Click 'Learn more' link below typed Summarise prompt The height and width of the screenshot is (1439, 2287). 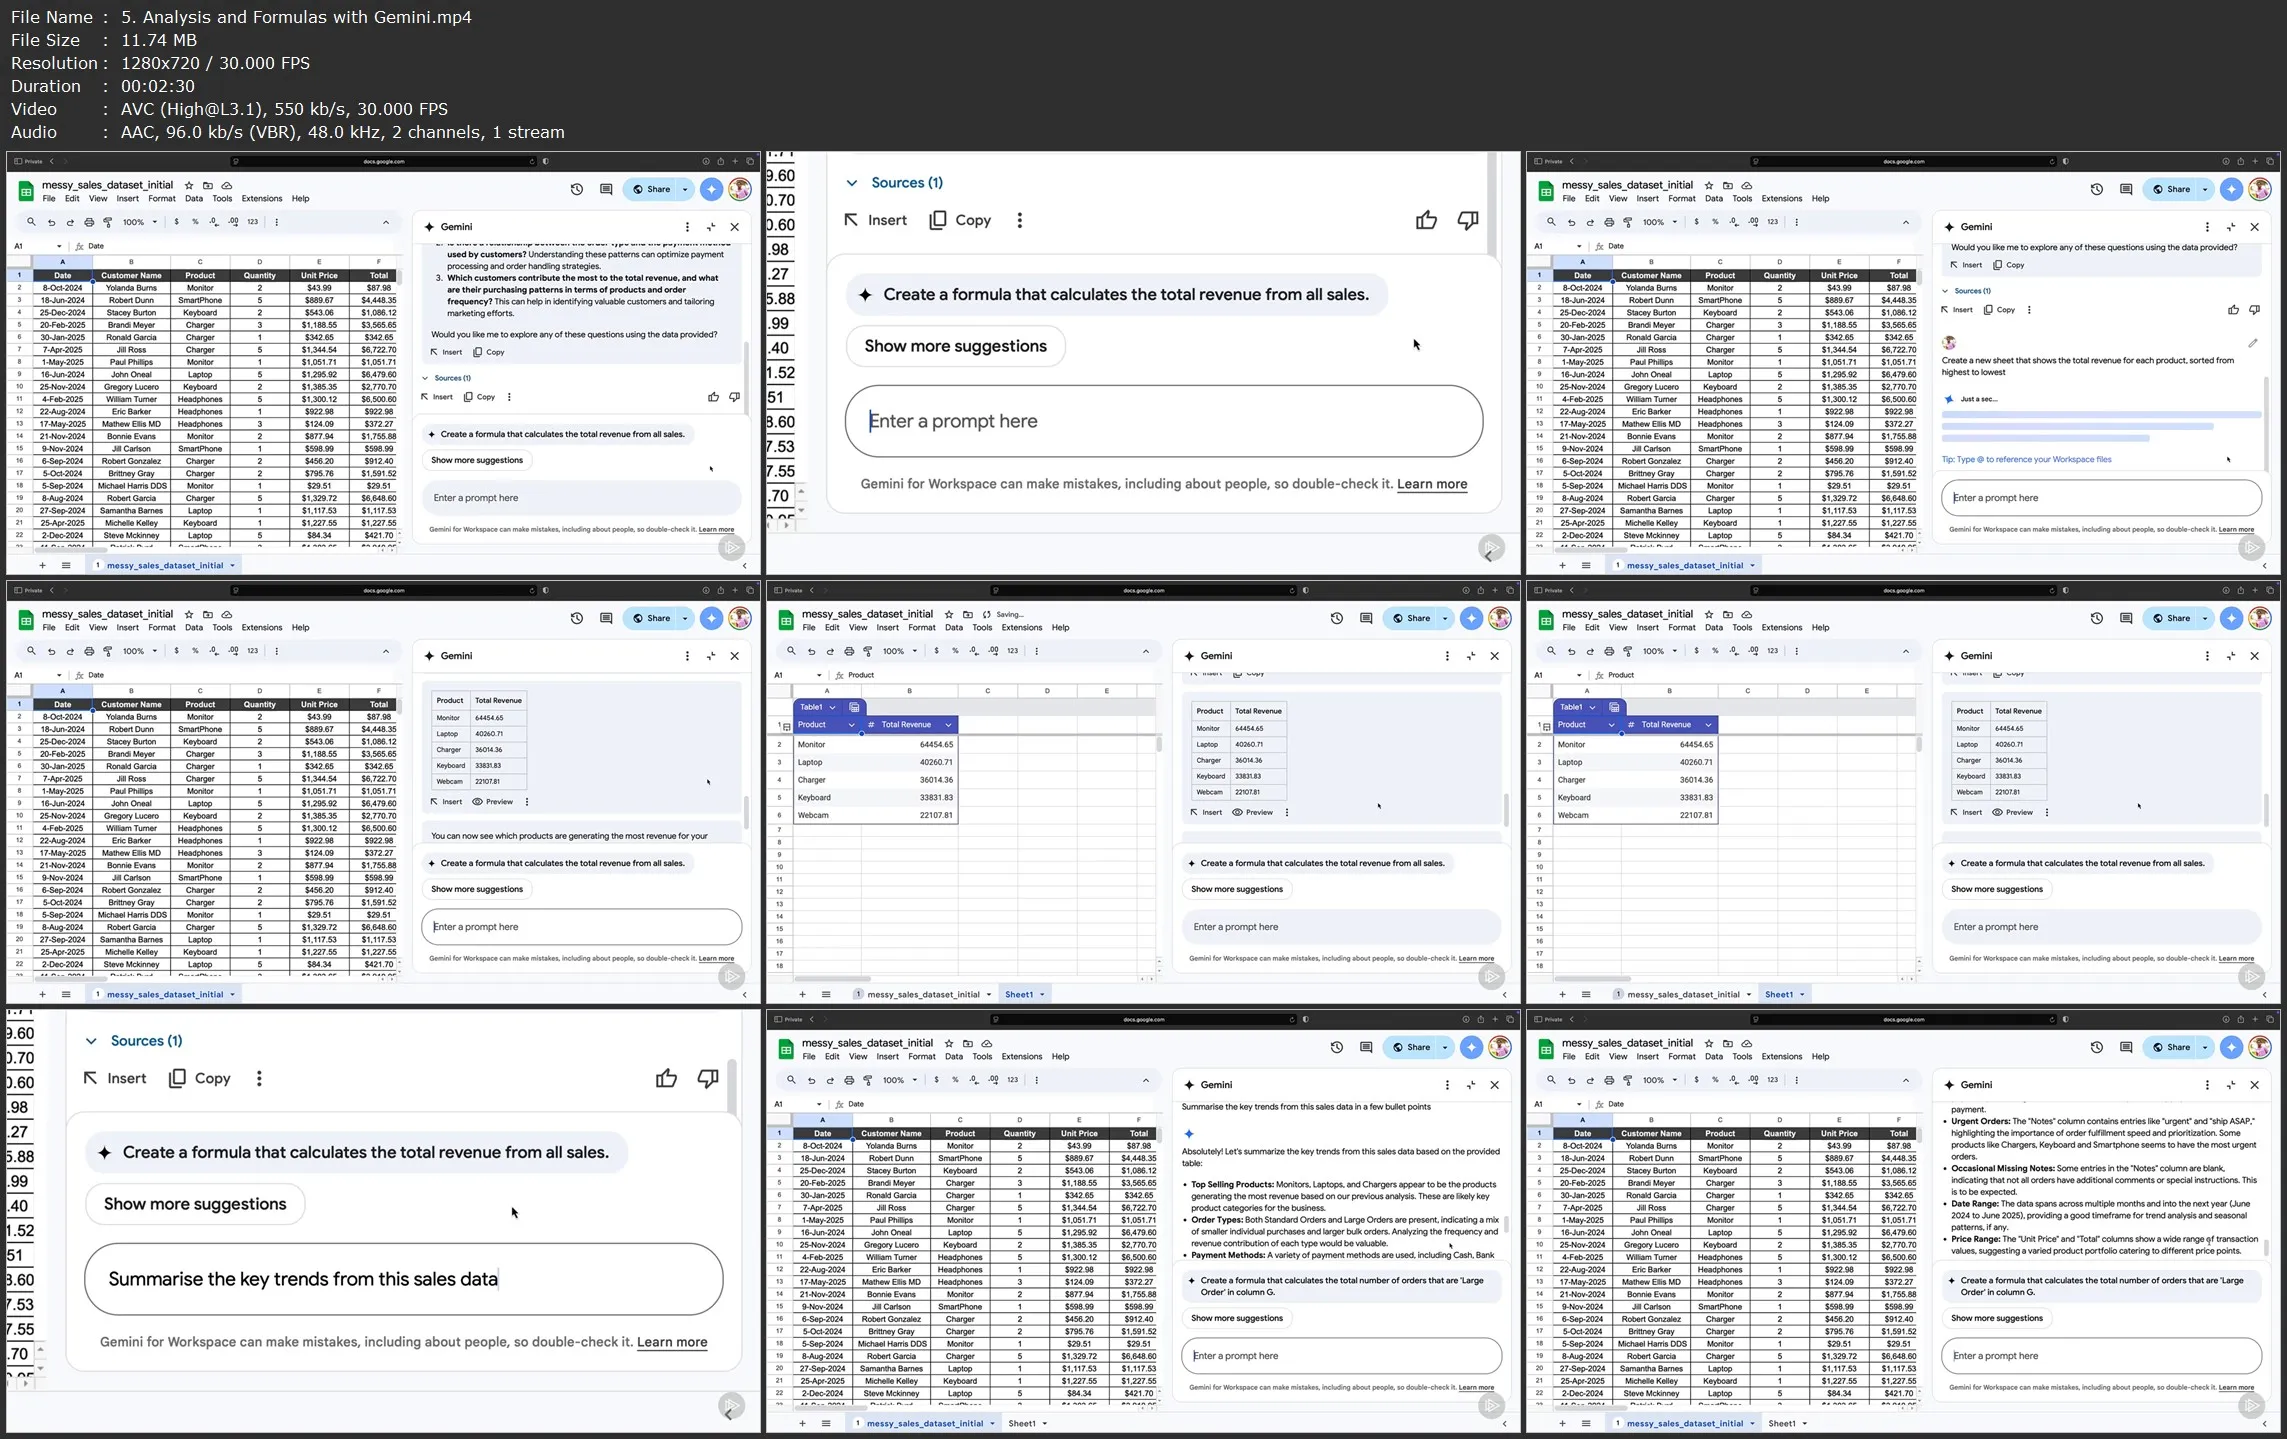[x=672, y=1342]
